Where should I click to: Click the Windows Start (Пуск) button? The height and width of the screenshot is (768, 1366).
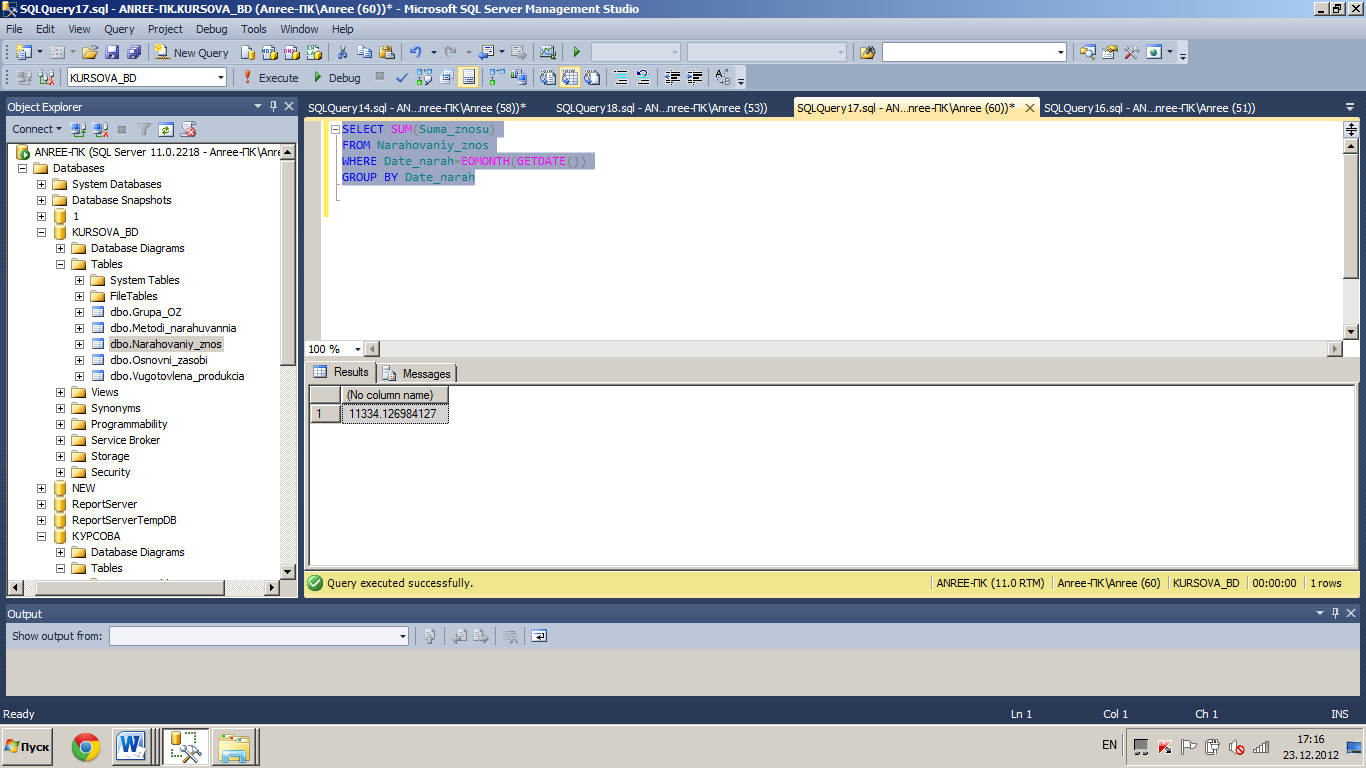coord(27,746)
